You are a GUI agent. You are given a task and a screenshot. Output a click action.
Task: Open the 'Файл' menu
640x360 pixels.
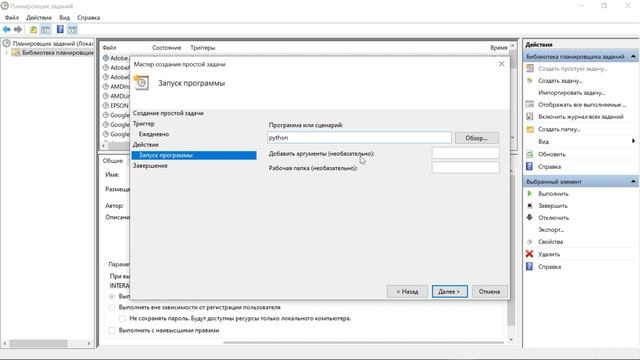(x=12, y=18)
